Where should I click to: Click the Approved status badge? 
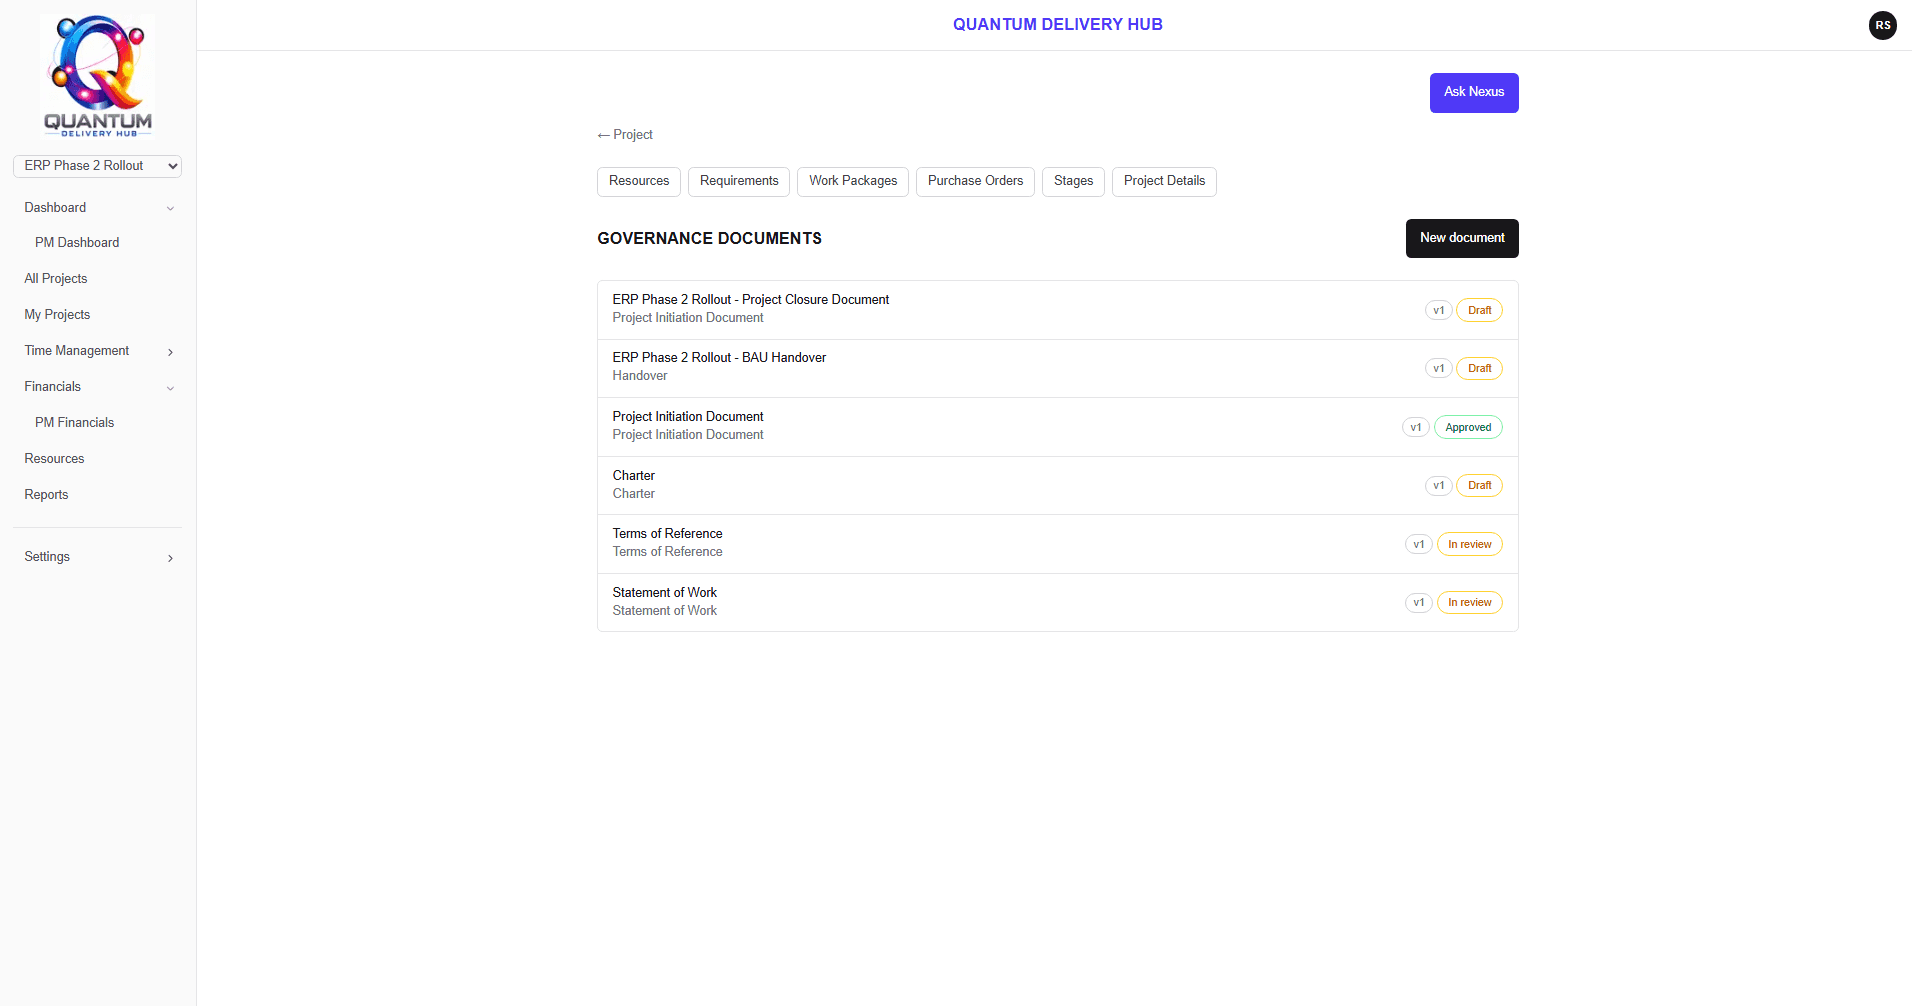tap(1468, 428)
